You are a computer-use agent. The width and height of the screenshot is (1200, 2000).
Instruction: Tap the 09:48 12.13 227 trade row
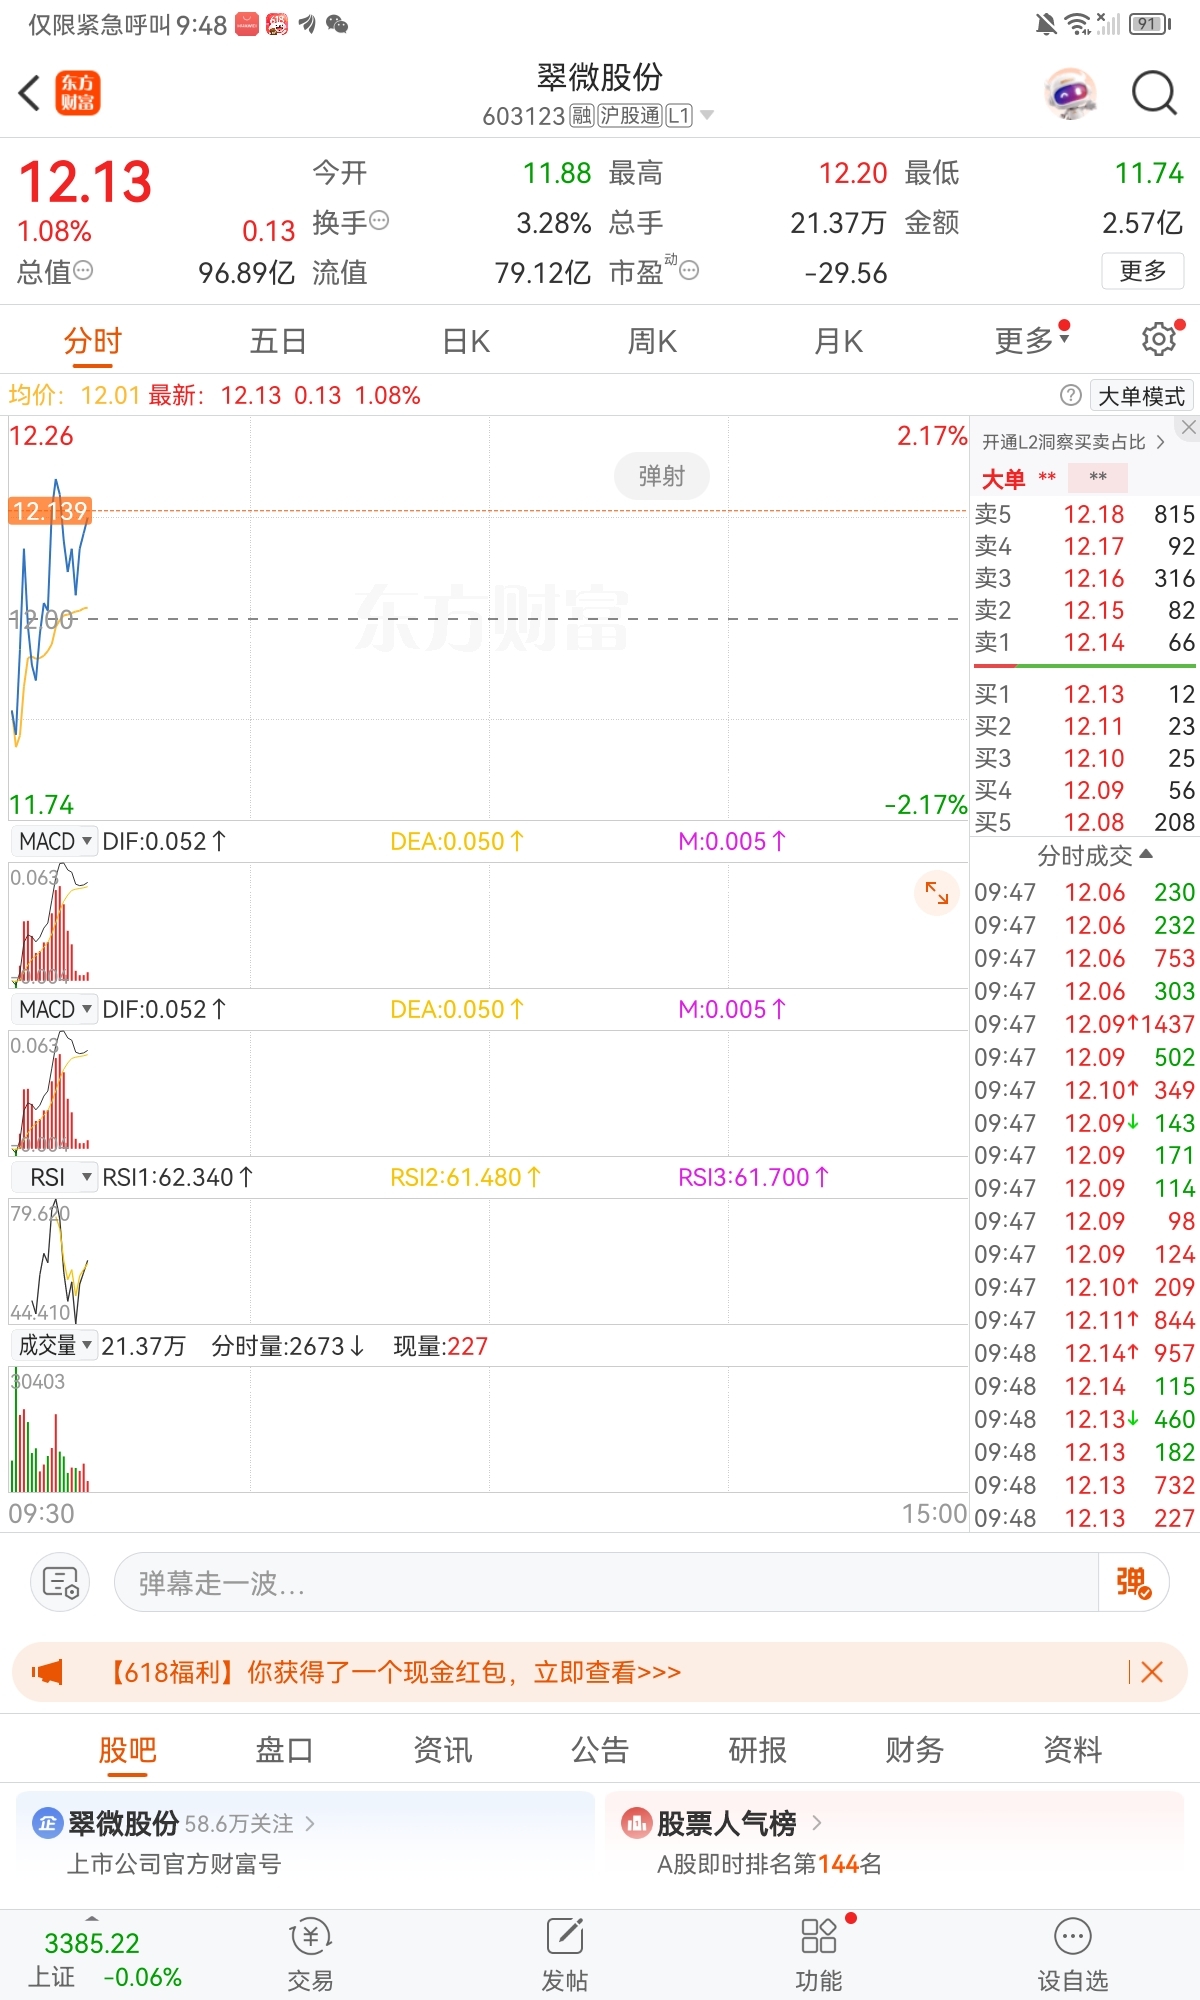pyautogui.click(x=1085, y=1518)
